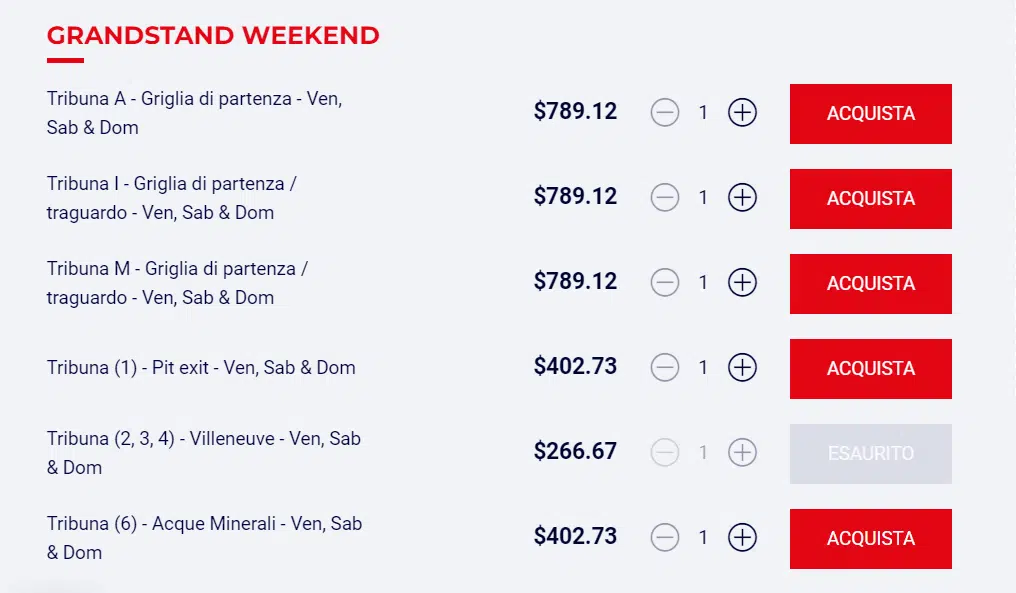The image size is (1016, 593).
Task: Add one more Tribuna M ticket
Action: (x=742, y=283)
